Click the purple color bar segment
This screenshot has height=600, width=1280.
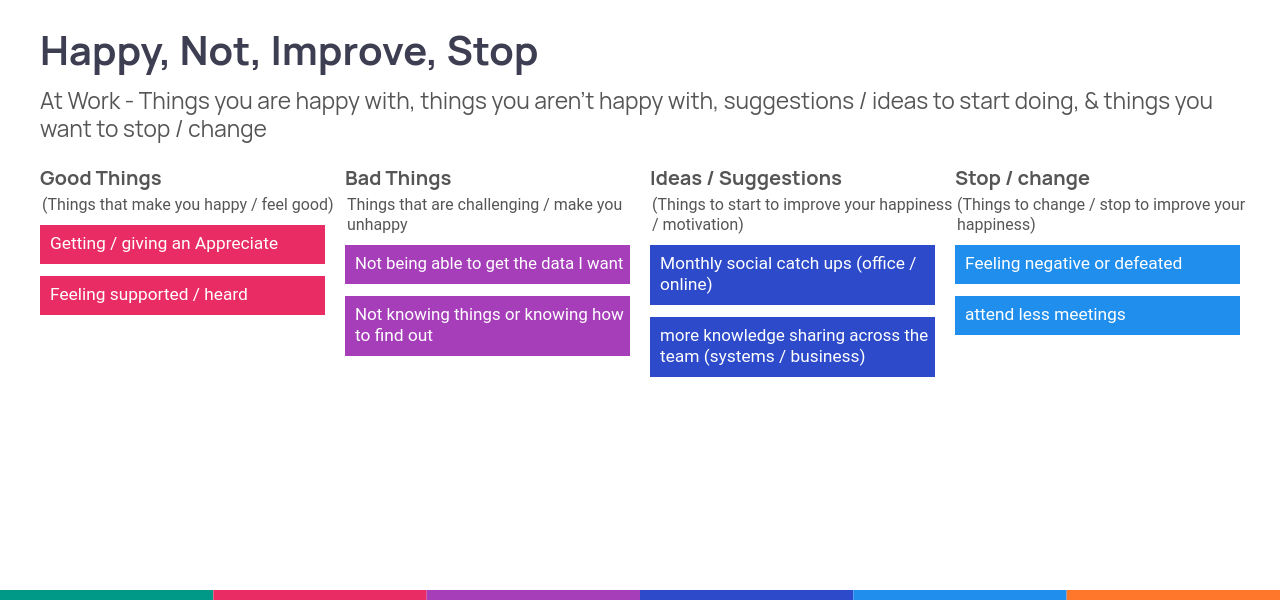[533, 595]
